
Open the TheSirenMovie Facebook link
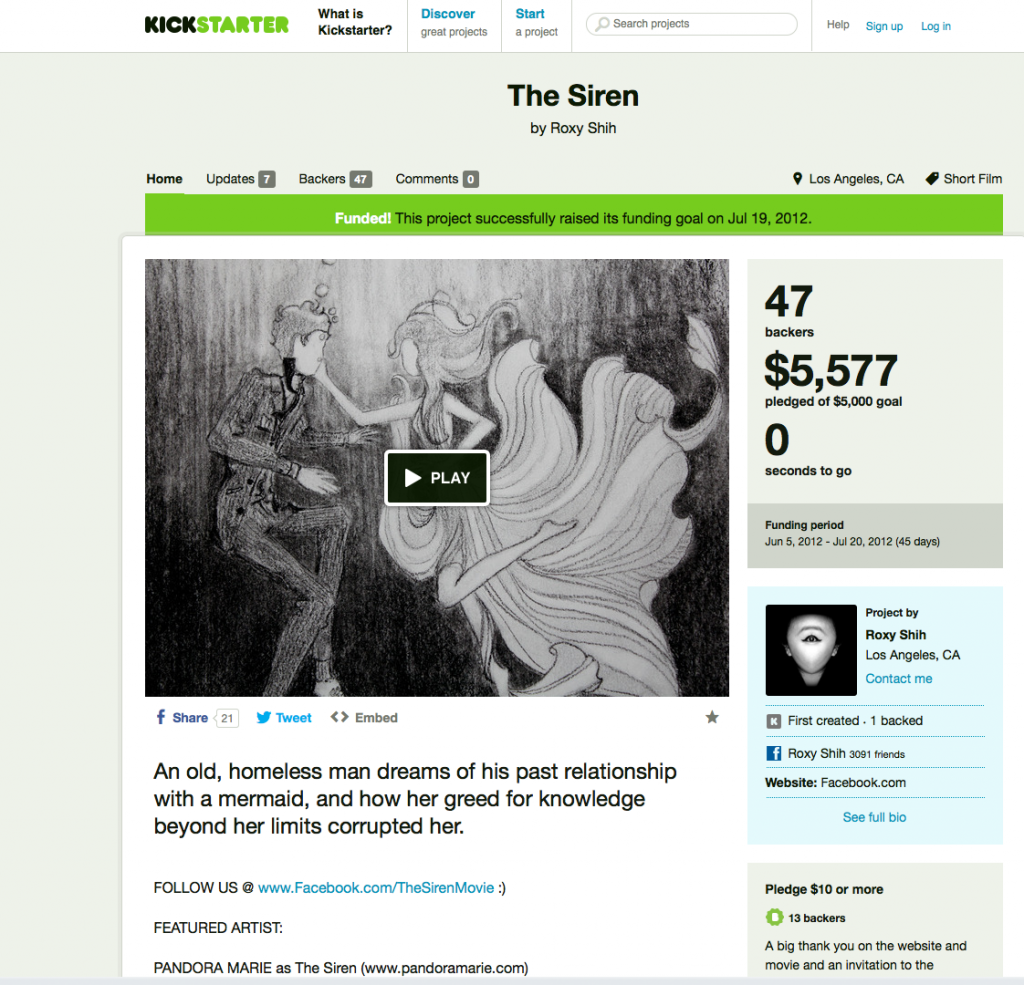[376, 888]
